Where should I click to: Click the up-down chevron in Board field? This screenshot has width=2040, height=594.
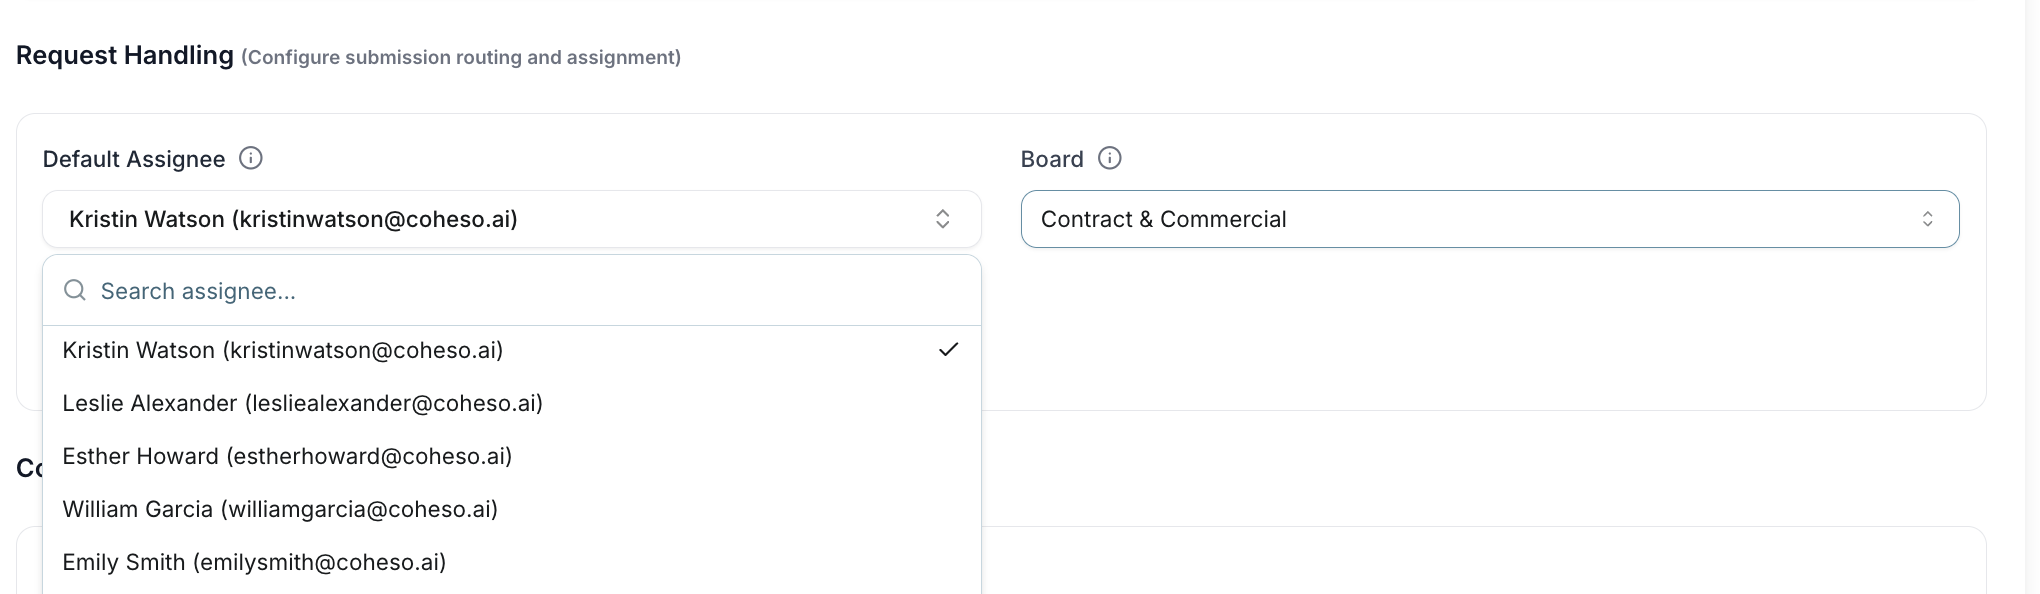click(1927, 219)
